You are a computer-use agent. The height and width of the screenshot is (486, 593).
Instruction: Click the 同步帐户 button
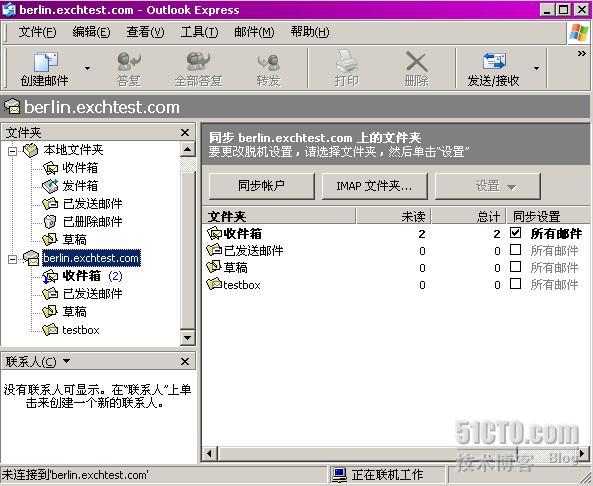261,186
